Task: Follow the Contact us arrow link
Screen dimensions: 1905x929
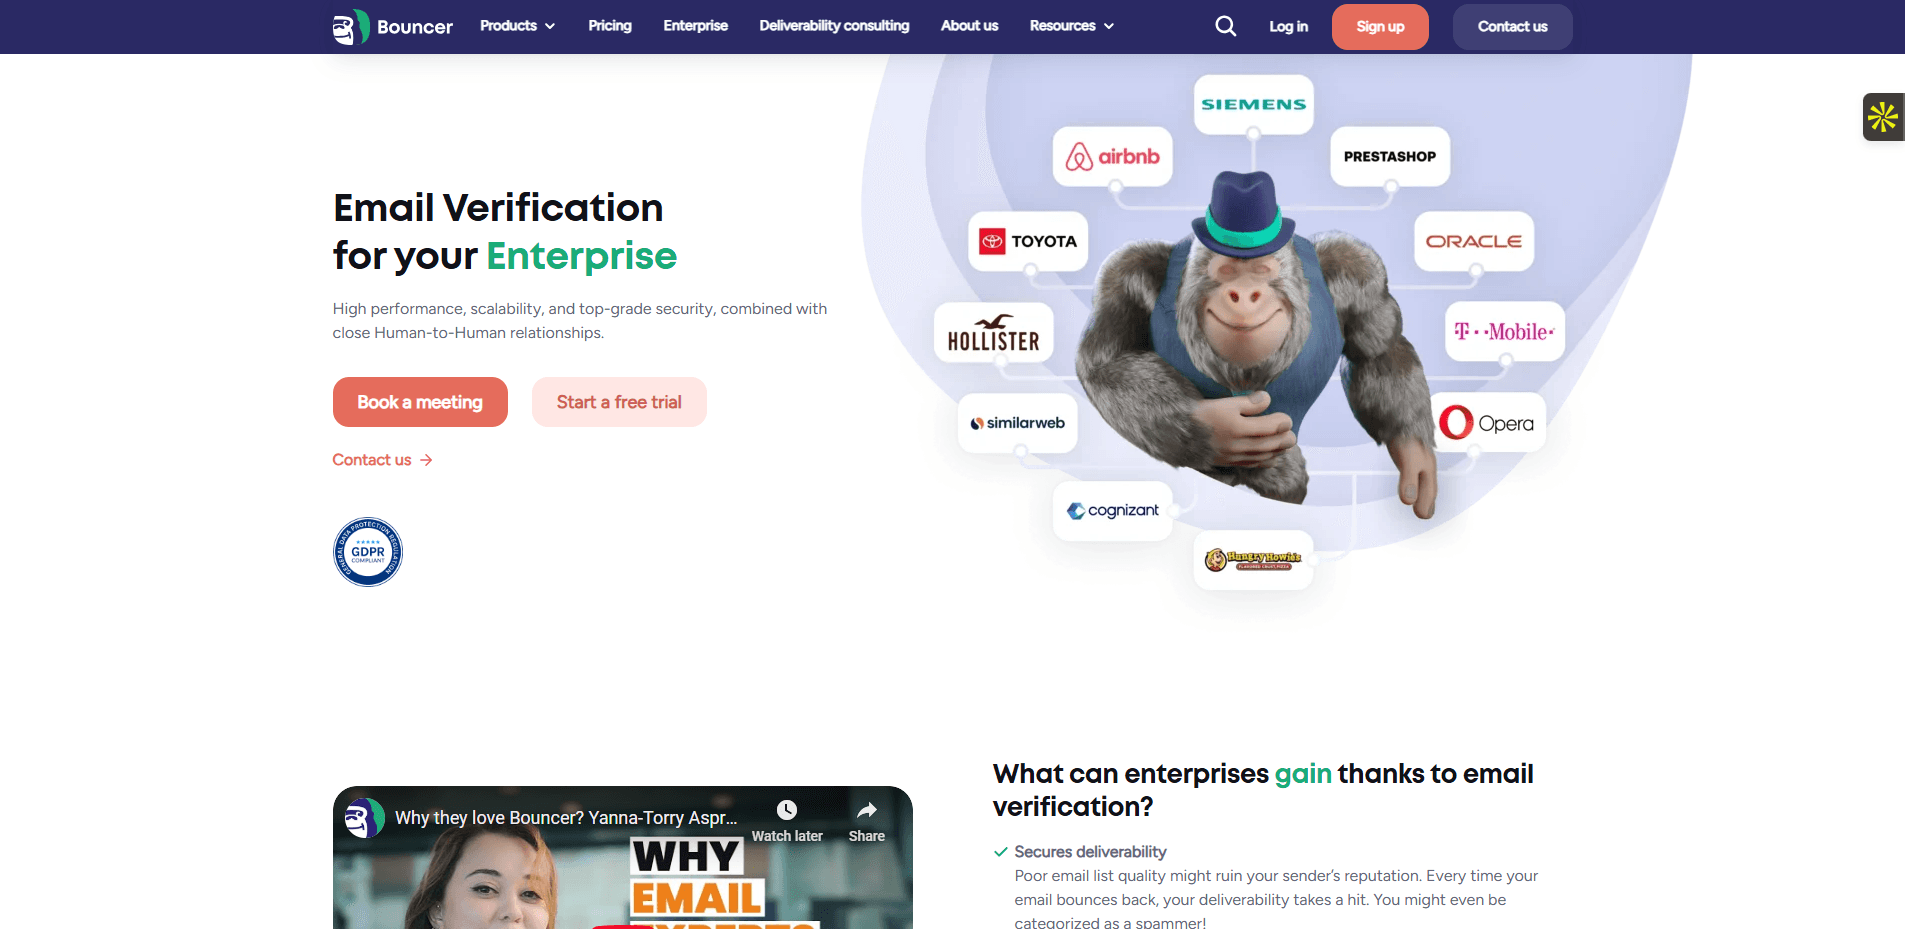Action: (x=382, y=460)
